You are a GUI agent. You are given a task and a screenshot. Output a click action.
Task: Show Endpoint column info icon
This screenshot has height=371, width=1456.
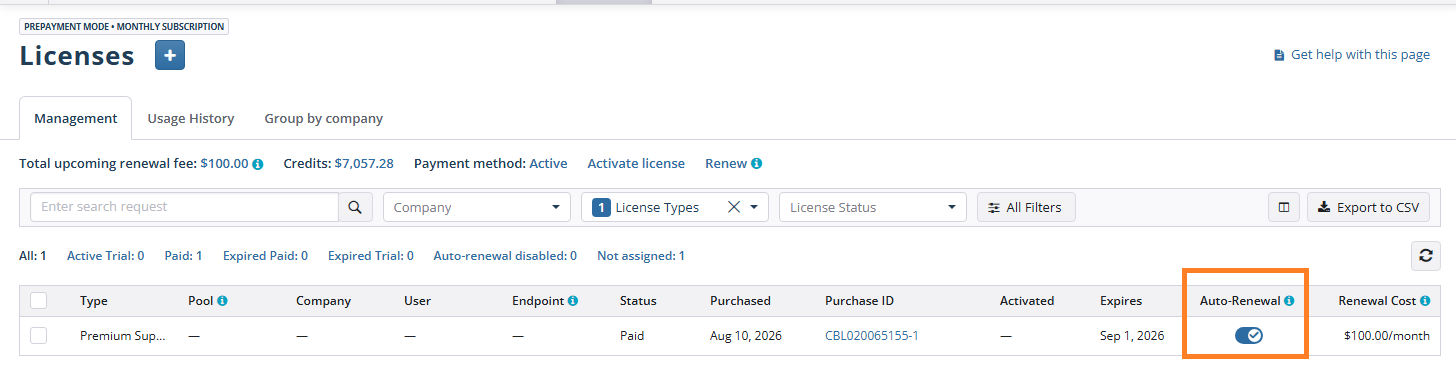pyautogui.click(x=572, y=300)
